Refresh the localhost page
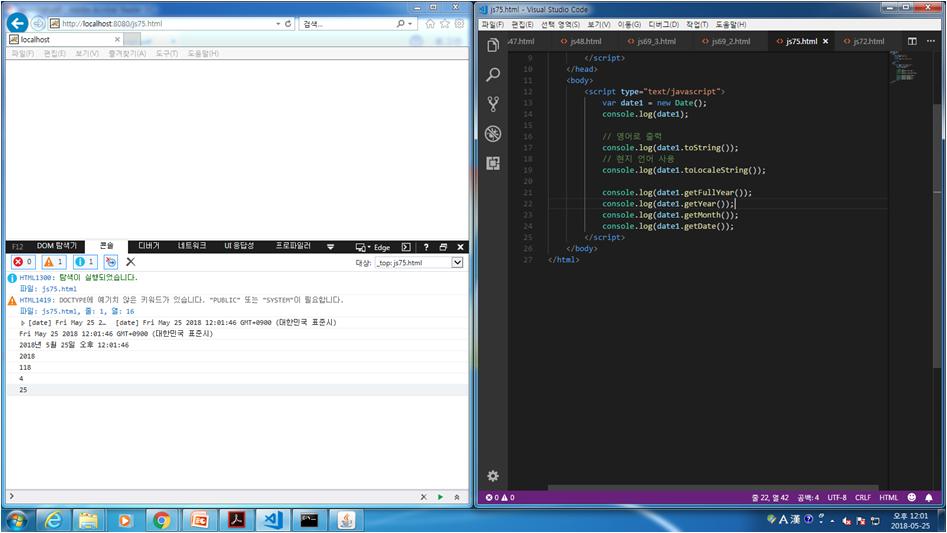The image size is (947, 533). click(x=288, y=24)
